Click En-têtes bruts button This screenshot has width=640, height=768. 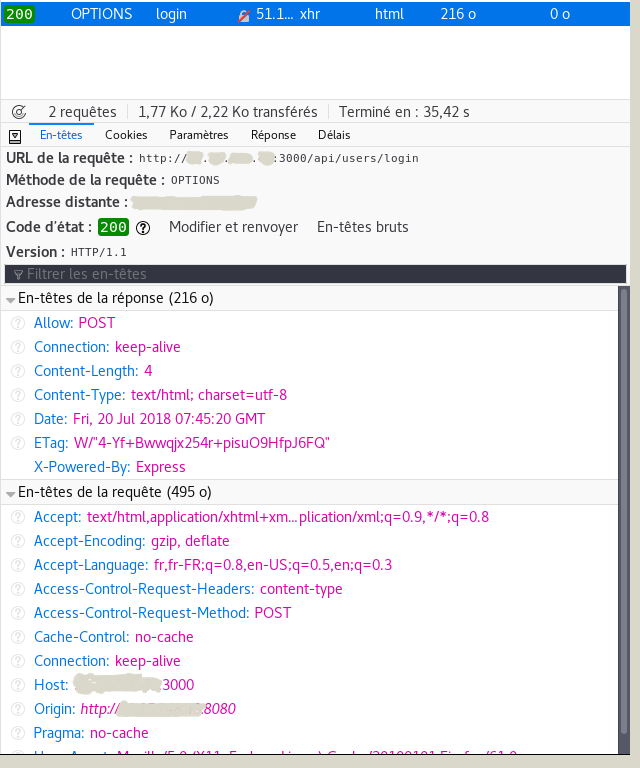click(362, 227)
